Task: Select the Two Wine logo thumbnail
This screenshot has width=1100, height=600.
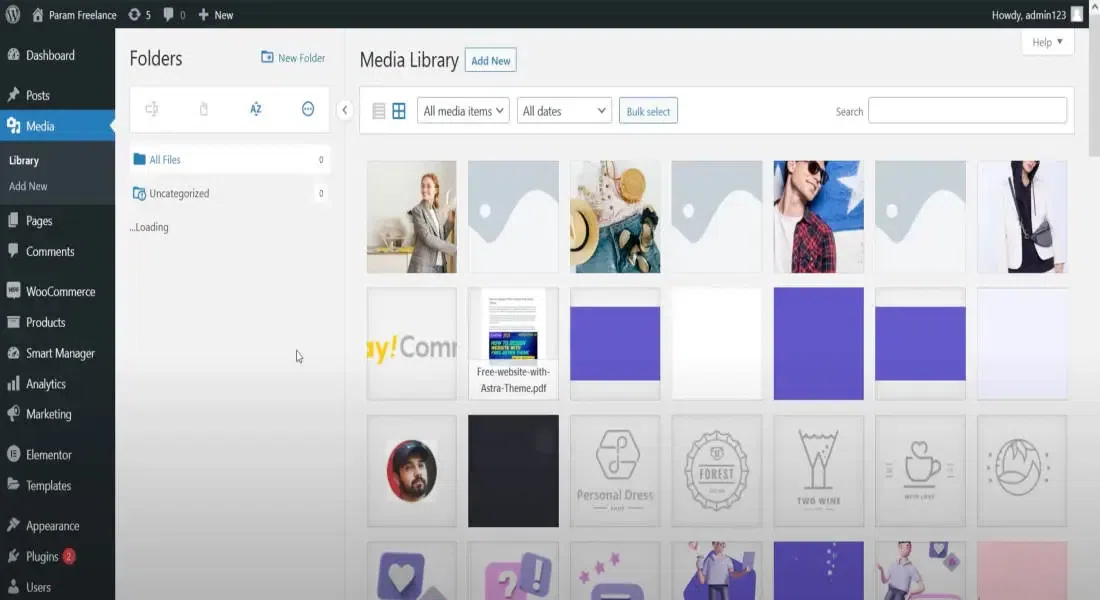Action: tap(819, 471)
